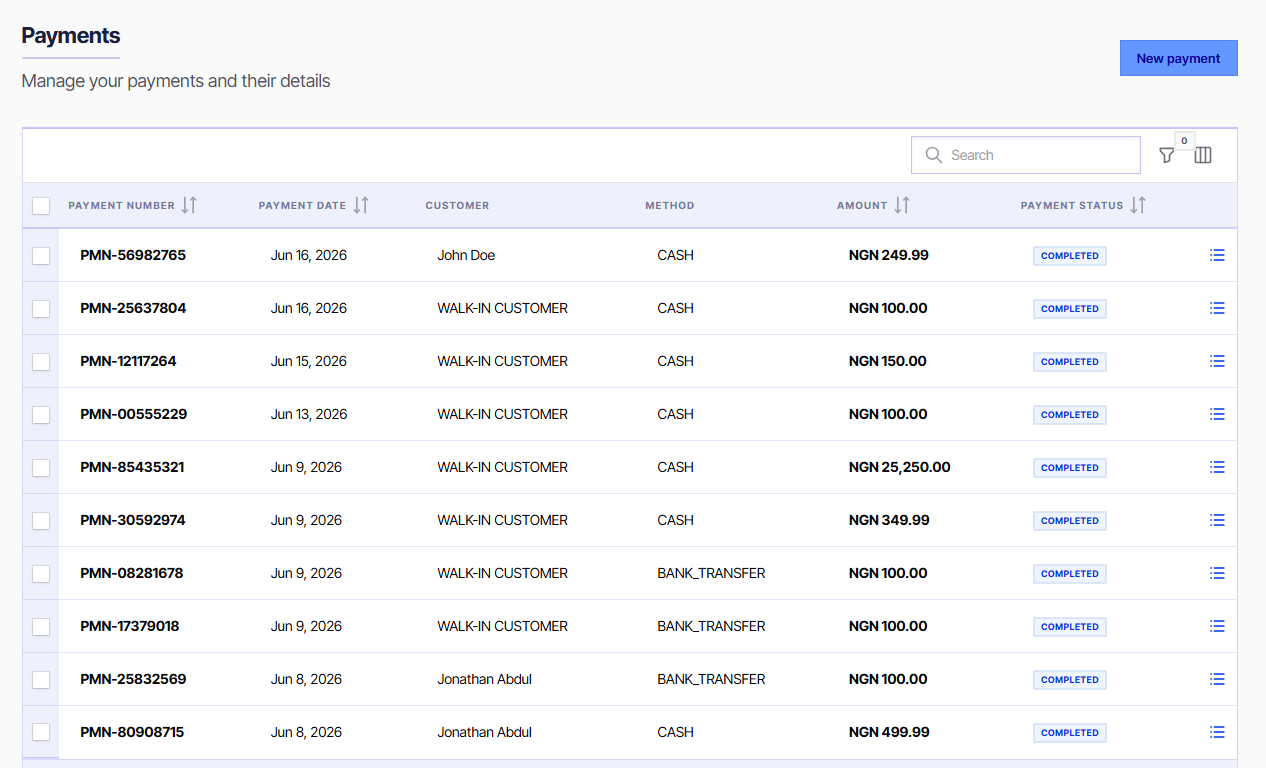Viewport: 1266px width, 768px height.
Task: Open payment PMN-80908715
Action: (132, 732)
